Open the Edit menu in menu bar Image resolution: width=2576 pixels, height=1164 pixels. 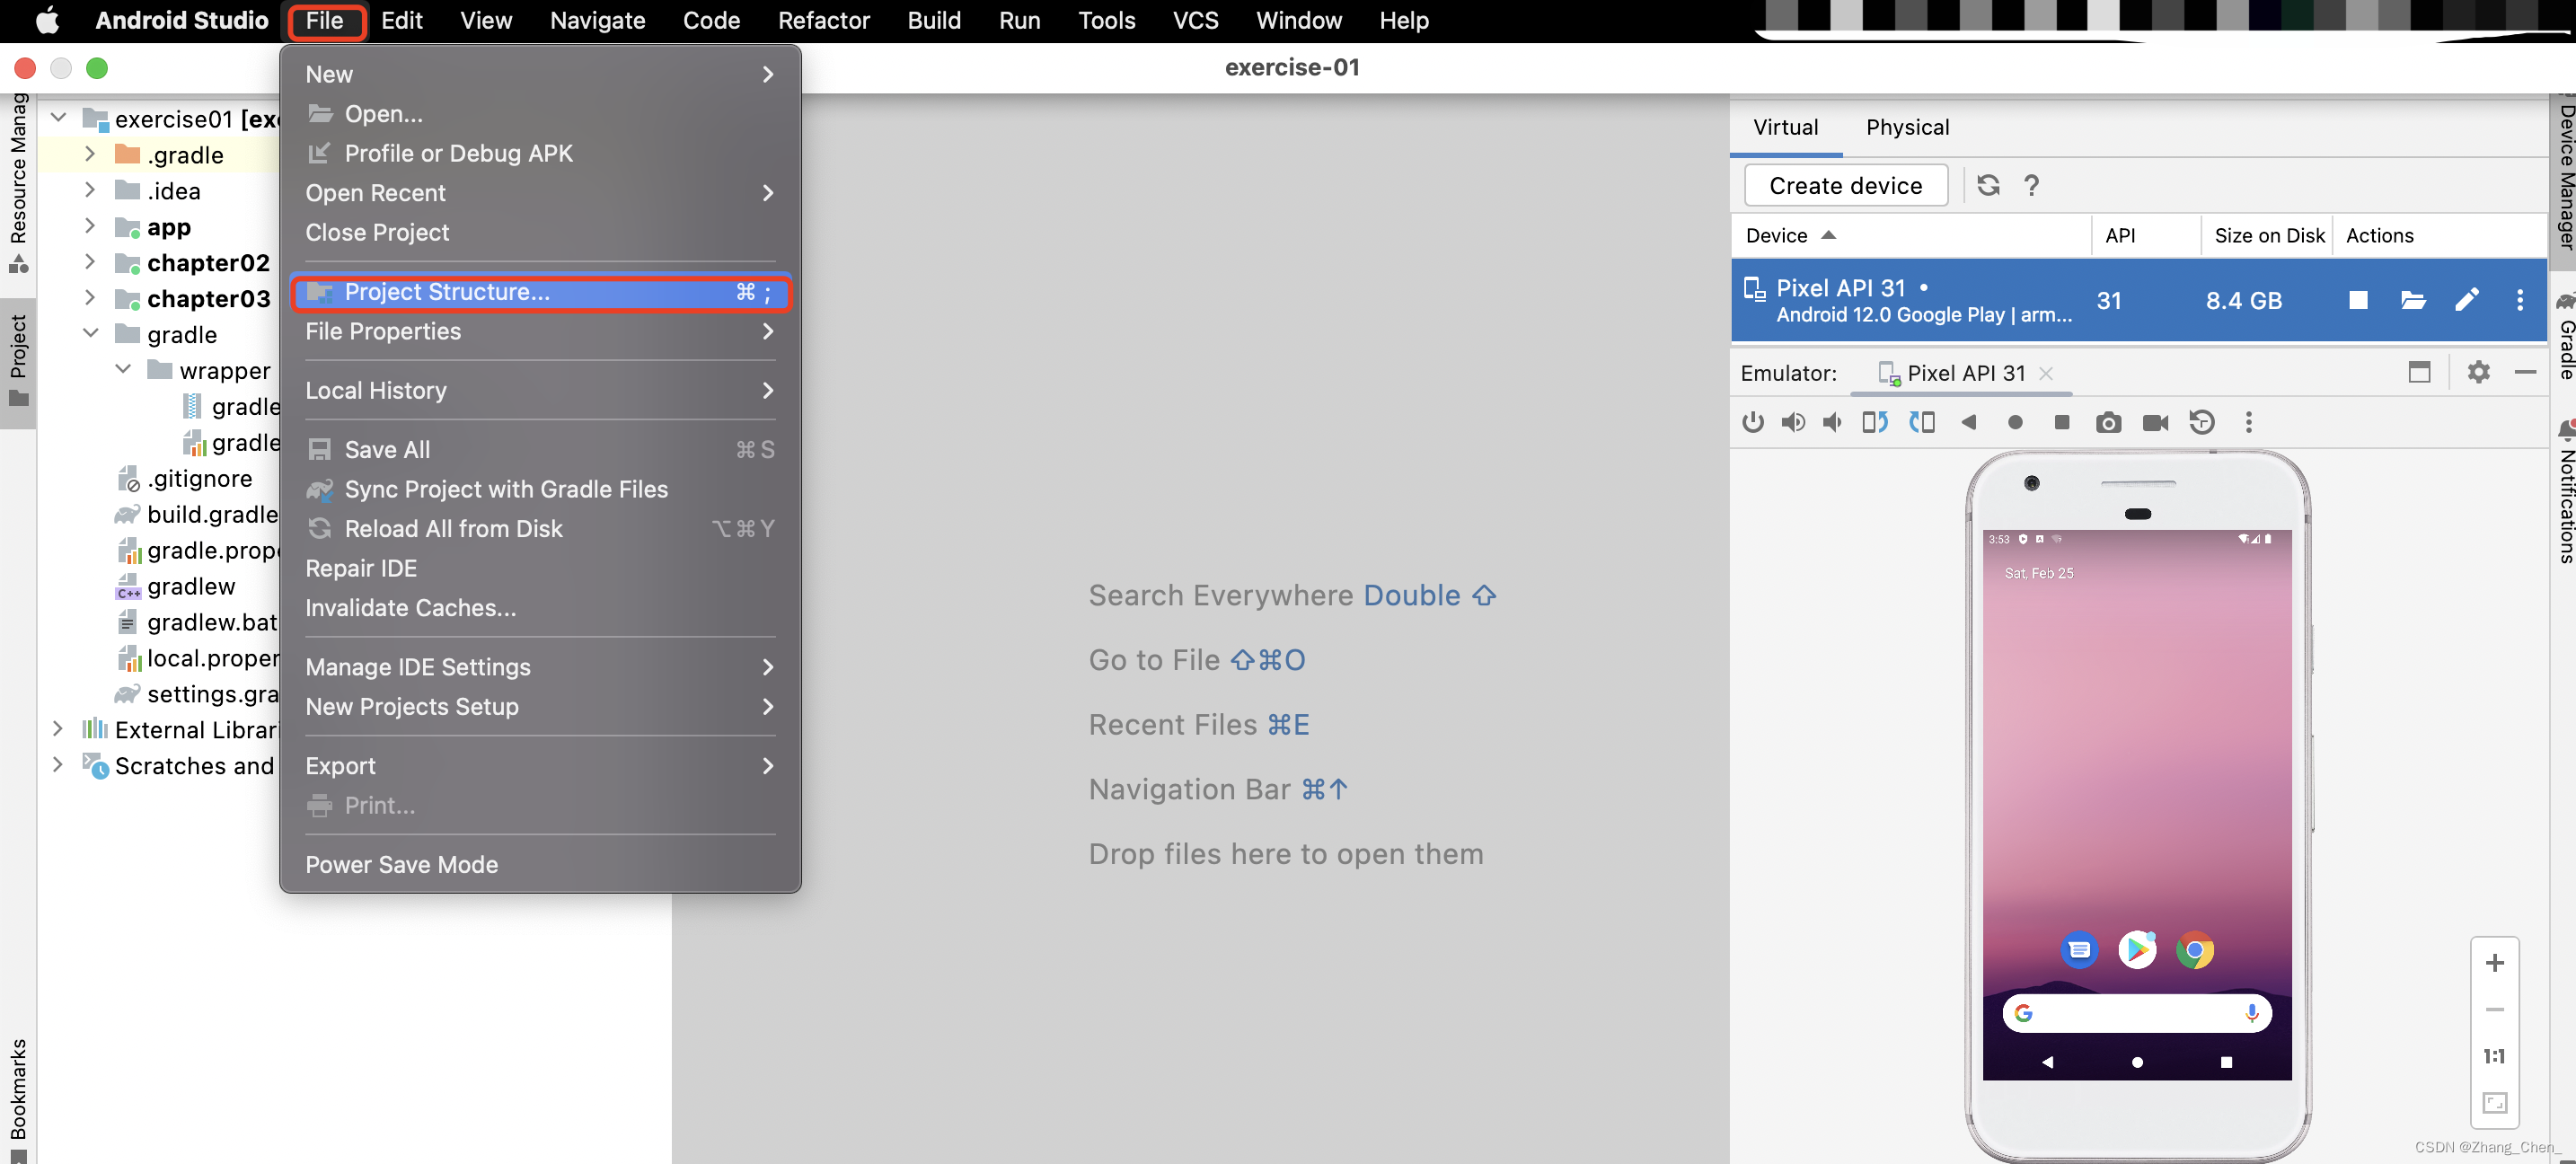tap(401, 20)
